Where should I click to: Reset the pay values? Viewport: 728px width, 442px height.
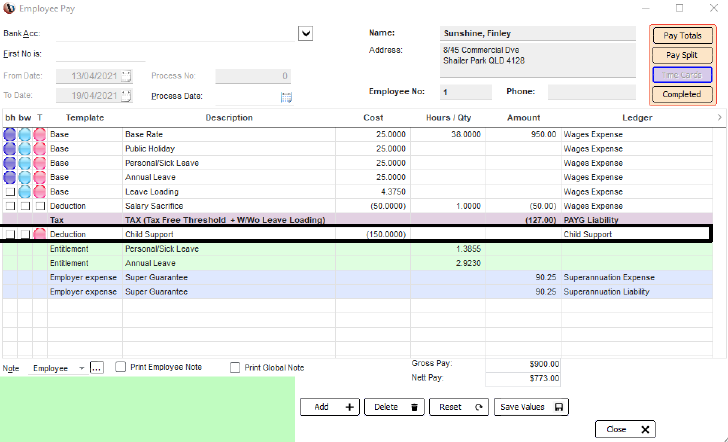tap(459, 407)
